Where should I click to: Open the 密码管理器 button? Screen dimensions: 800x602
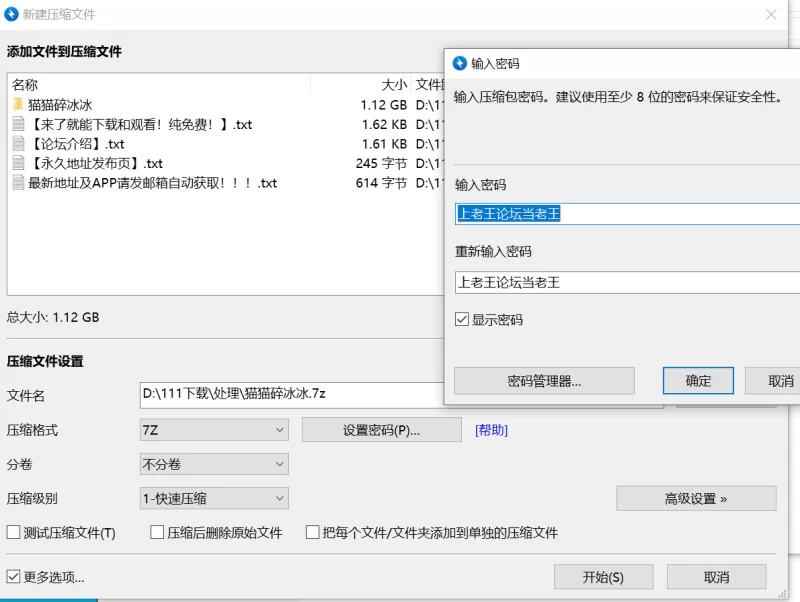(x=544, y=381)
